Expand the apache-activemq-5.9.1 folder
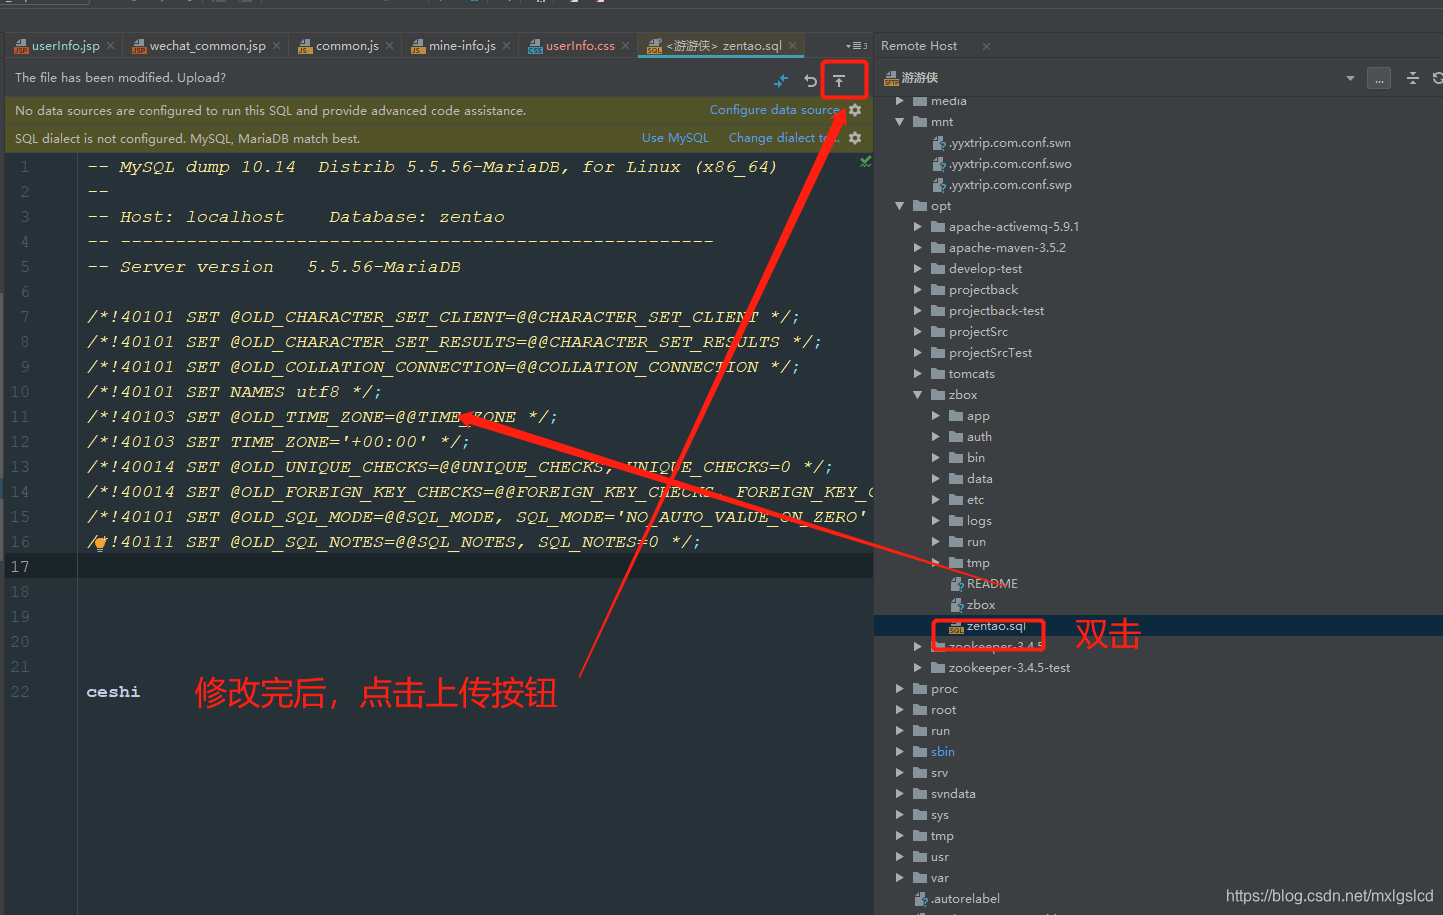Viewport: 1443px width, 915px height. (918, 227)
